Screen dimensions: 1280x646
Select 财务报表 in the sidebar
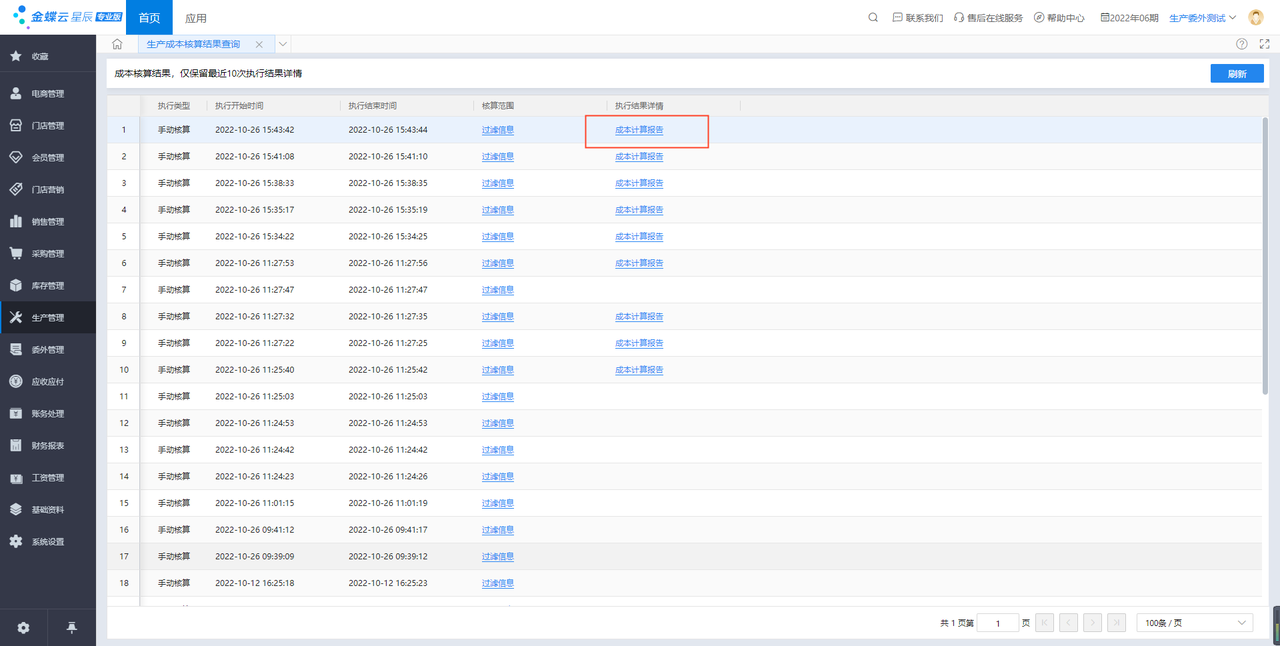48,446
